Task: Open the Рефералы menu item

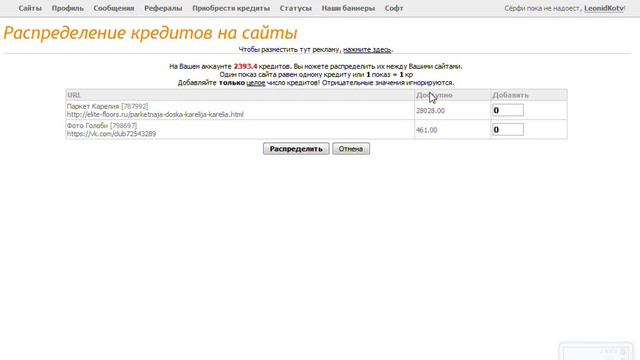Action: (x=163, y=8)
